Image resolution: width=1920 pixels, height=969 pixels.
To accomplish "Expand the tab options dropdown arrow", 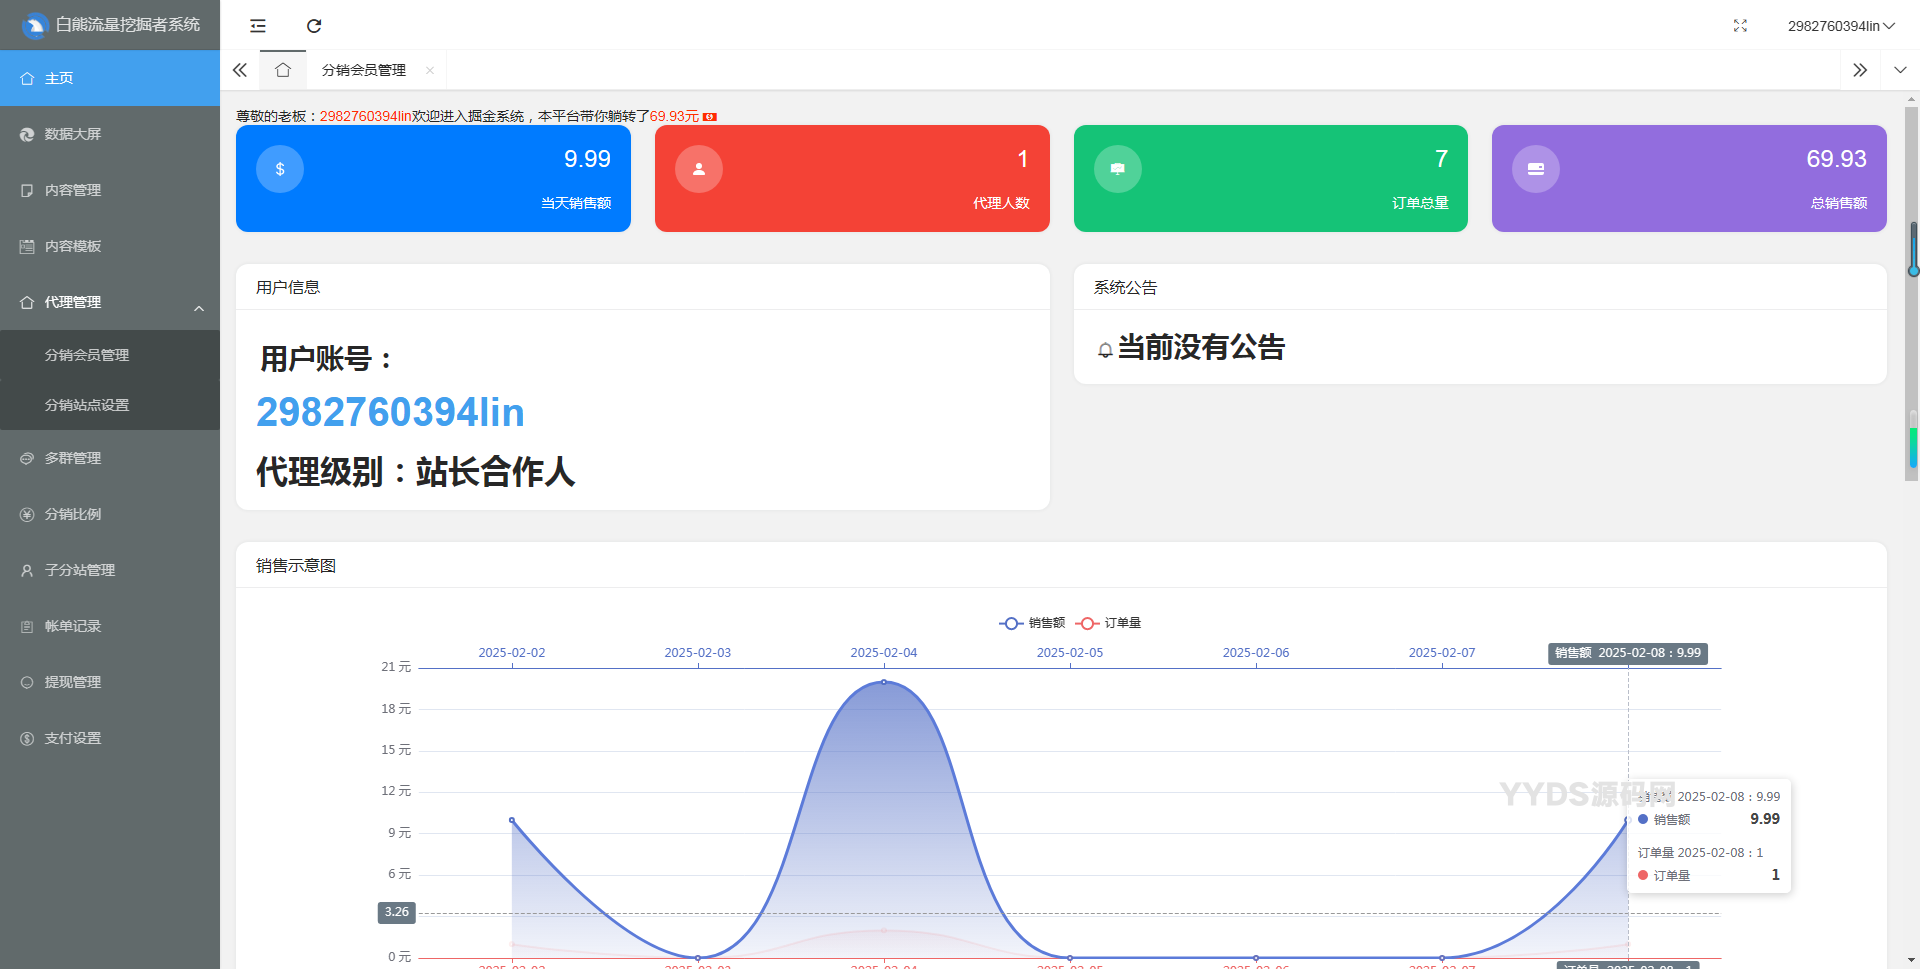I will click(x=1900, y=70).
